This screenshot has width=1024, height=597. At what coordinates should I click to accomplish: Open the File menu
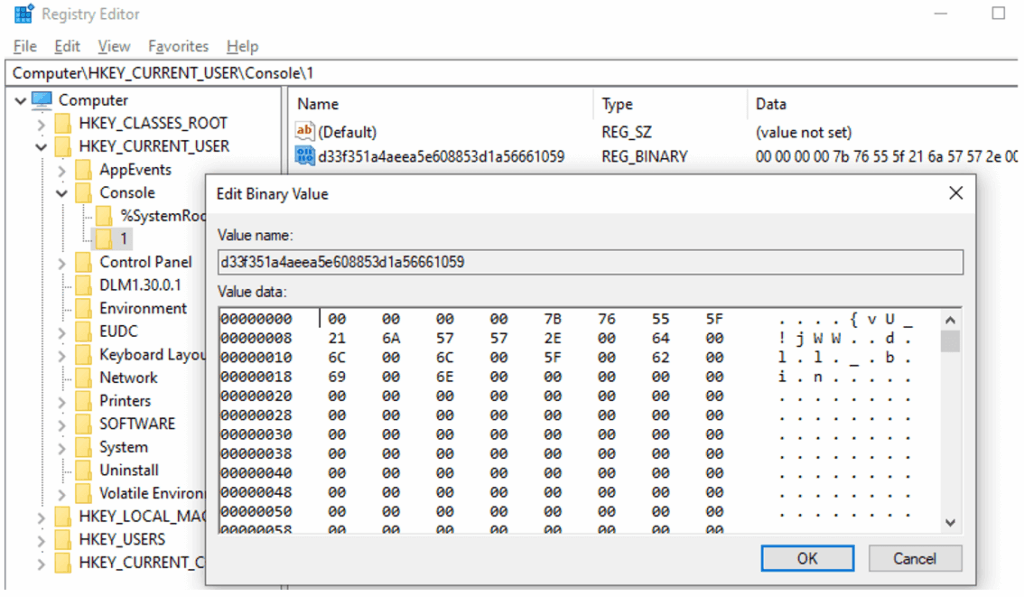[x=25, y=46]
